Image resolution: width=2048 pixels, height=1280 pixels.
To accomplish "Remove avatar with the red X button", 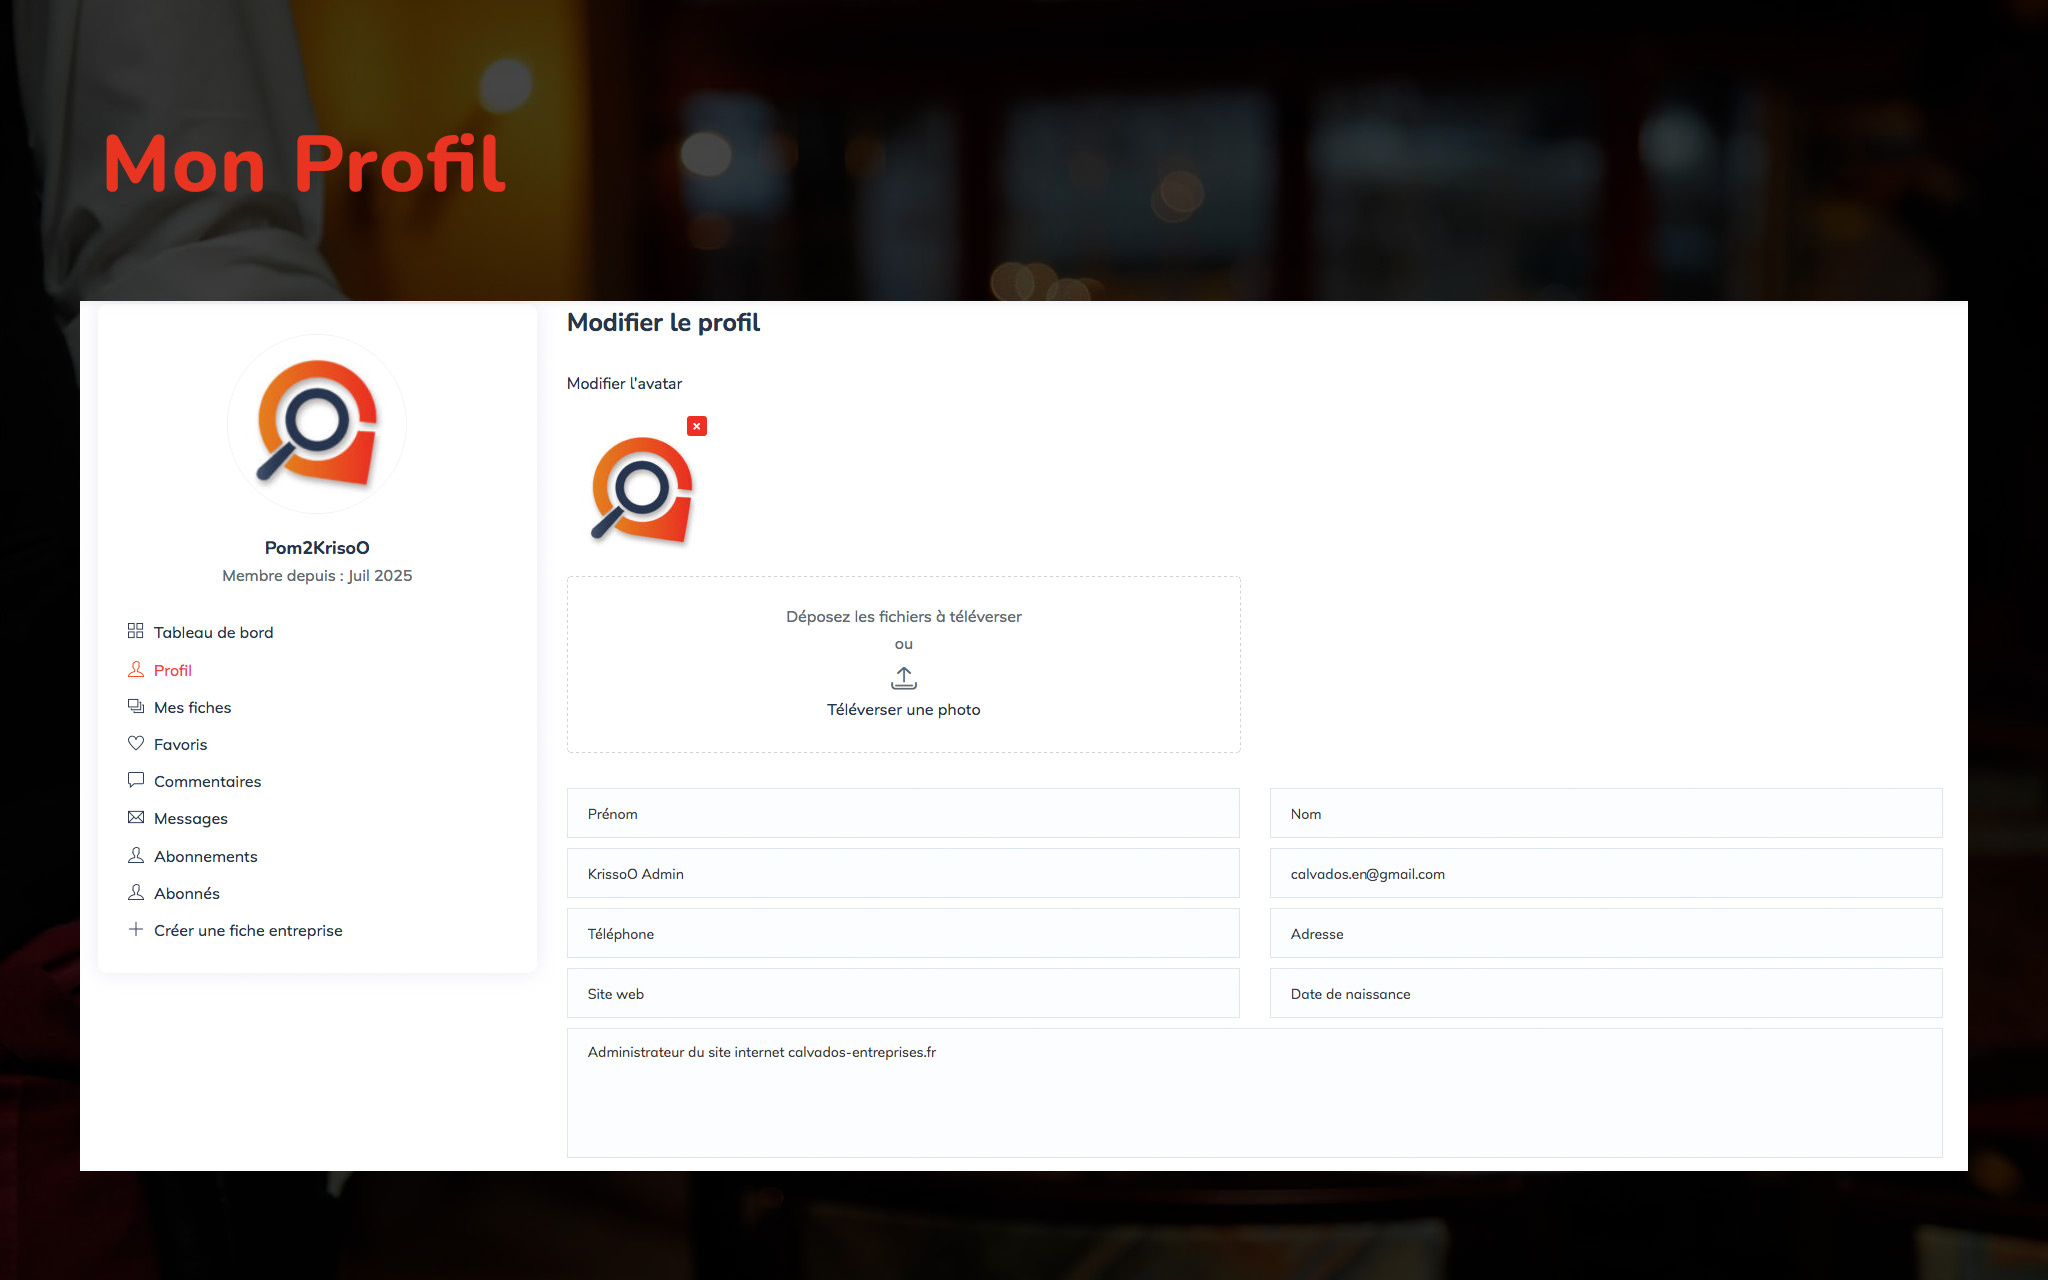I will tap(697, 426).
